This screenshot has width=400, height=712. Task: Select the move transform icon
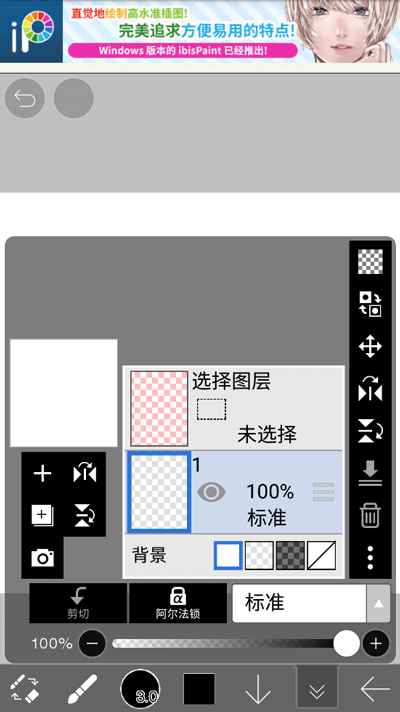pos(370,346)
